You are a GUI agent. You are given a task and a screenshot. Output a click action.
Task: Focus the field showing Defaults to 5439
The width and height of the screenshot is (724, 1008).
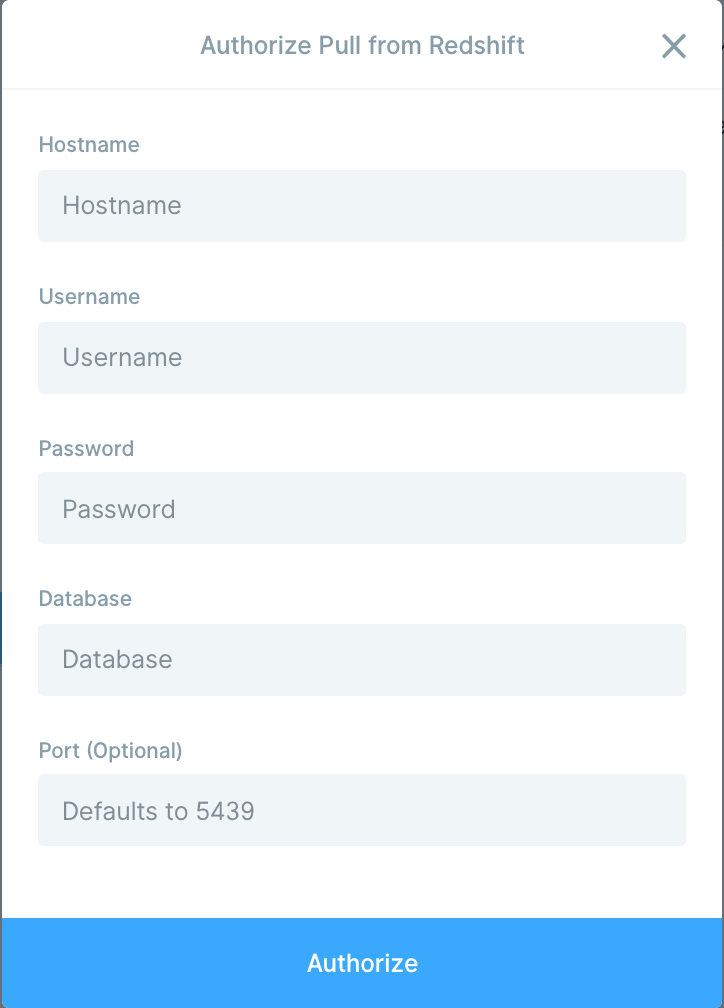[362, 810]
